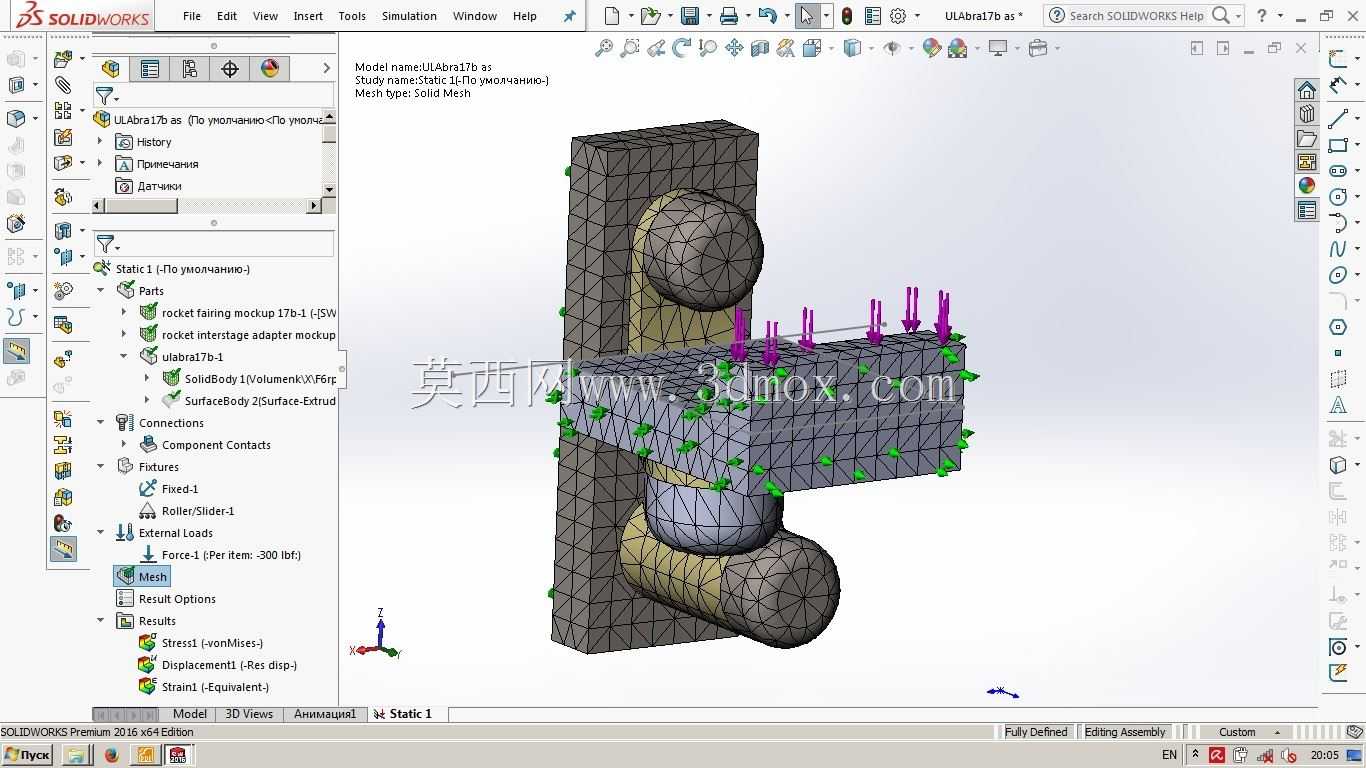Switch to the DisplayManager color ball tab
The width and height of the screenshot is (1366, 768).
tap(270, 68)
